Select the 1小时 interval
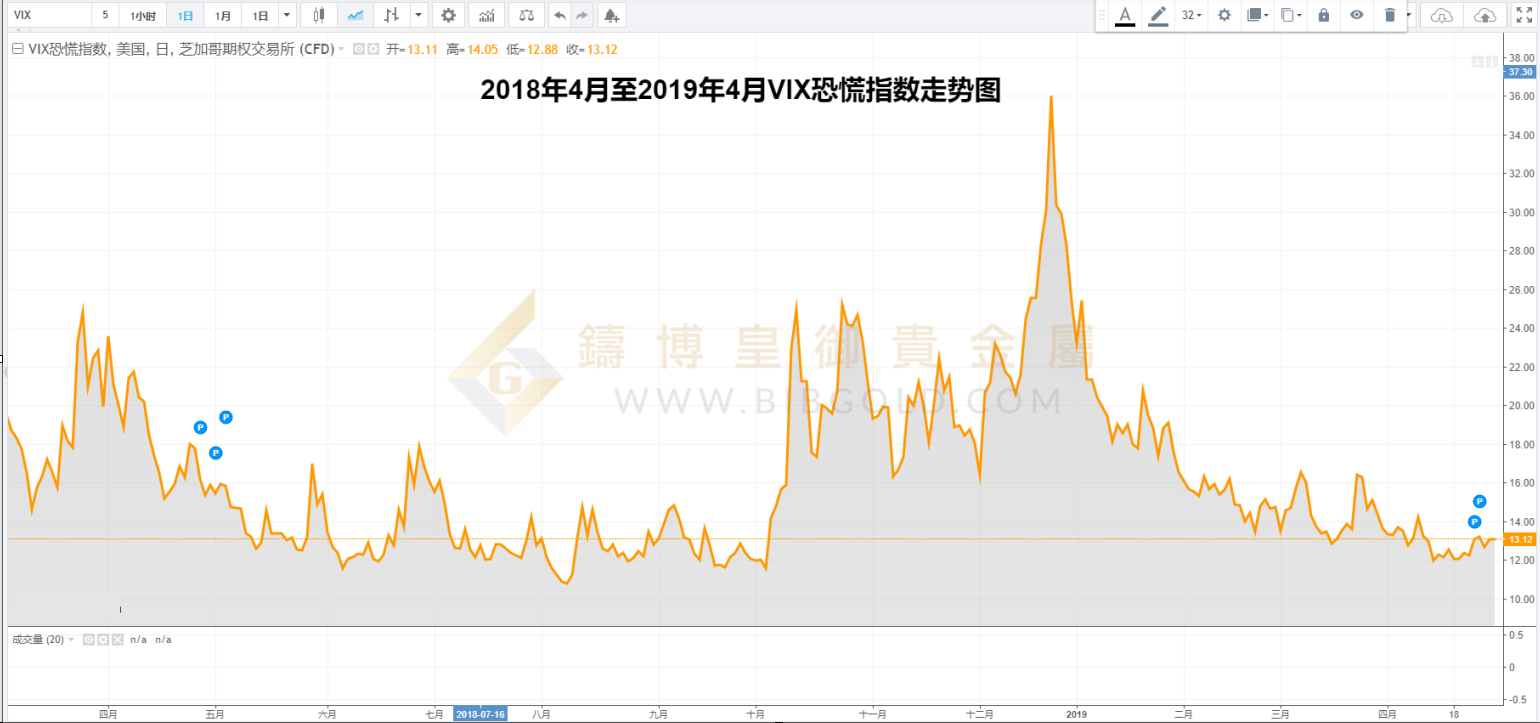1540x723 pixels. [x=143, y=16]
